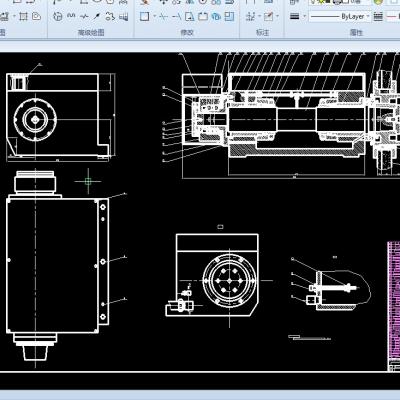Select the trim crossing-lines tool icon
Image resolution: width=400 pixels, height=400 pixels.
point(163,16)
